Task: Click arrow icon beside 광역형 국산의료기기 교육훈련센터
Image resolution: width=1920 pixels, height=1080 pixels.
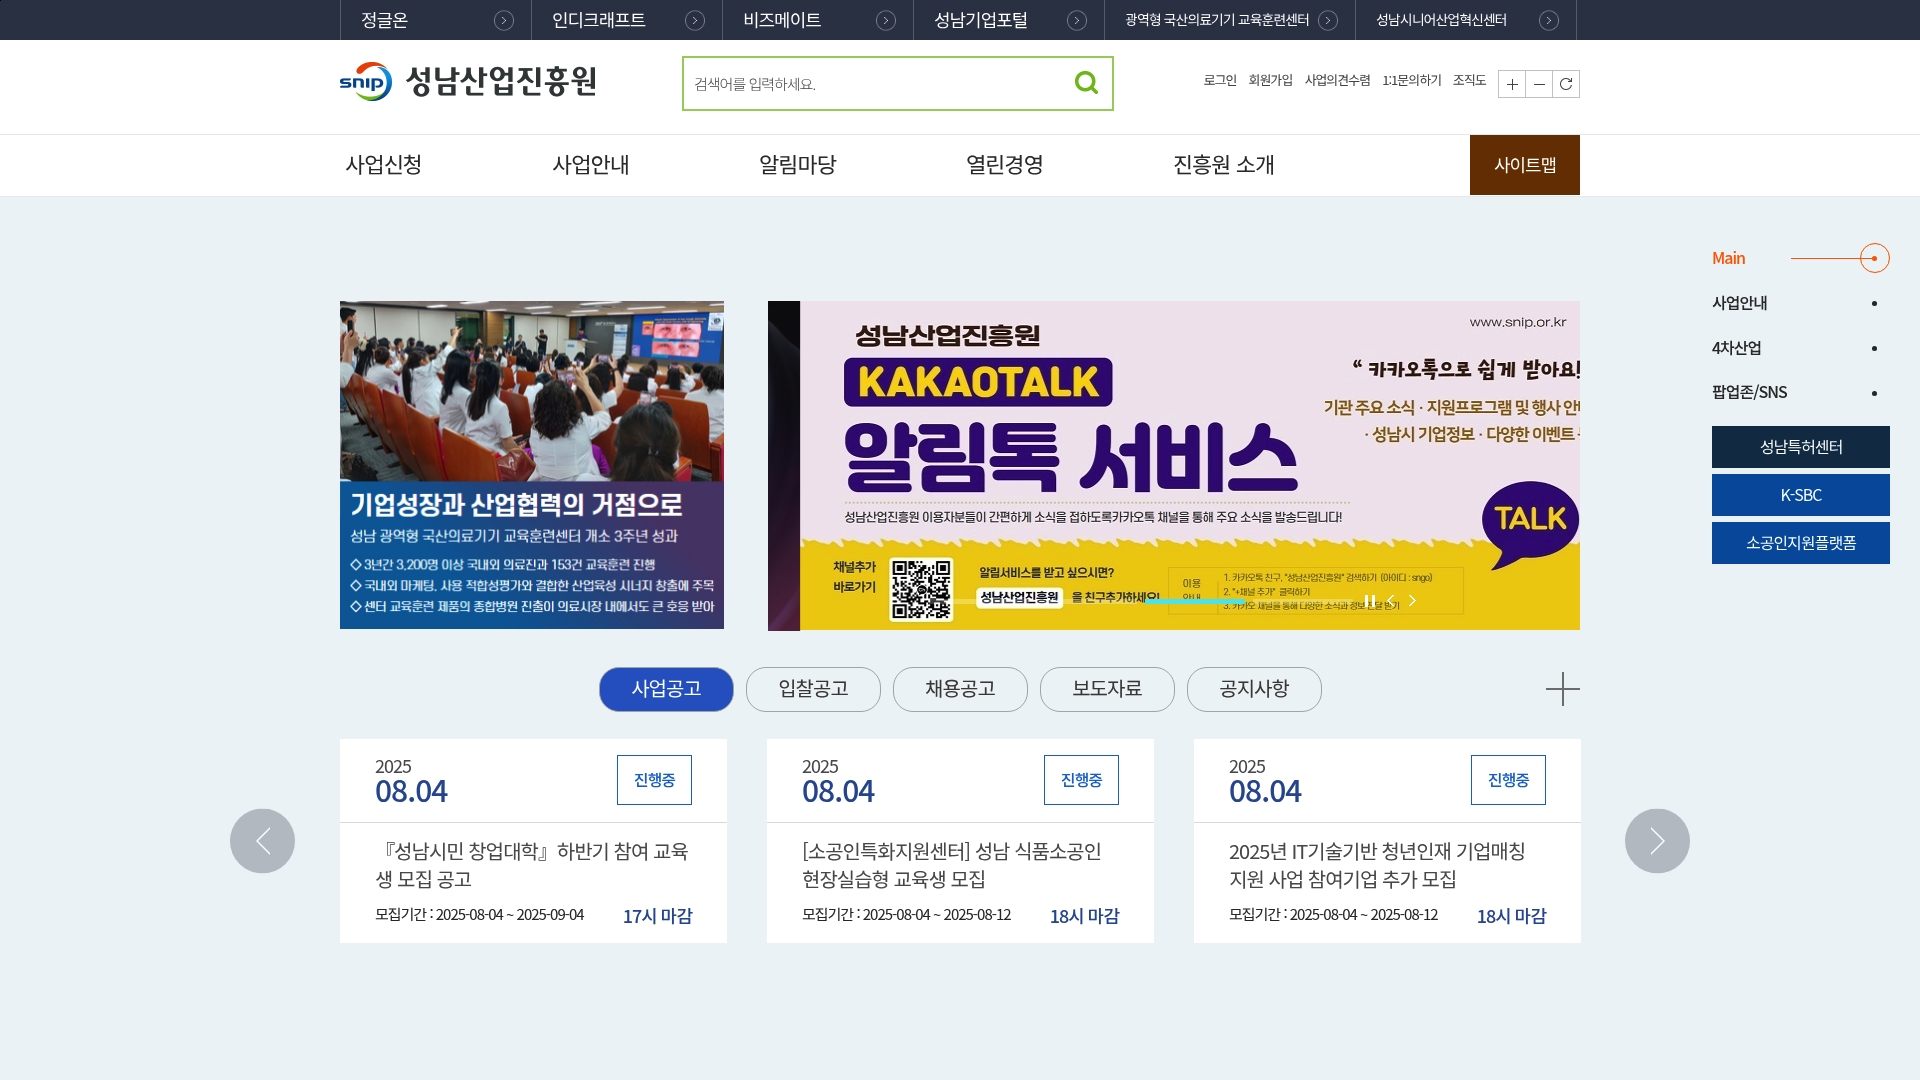Action: click(1328, 20)
